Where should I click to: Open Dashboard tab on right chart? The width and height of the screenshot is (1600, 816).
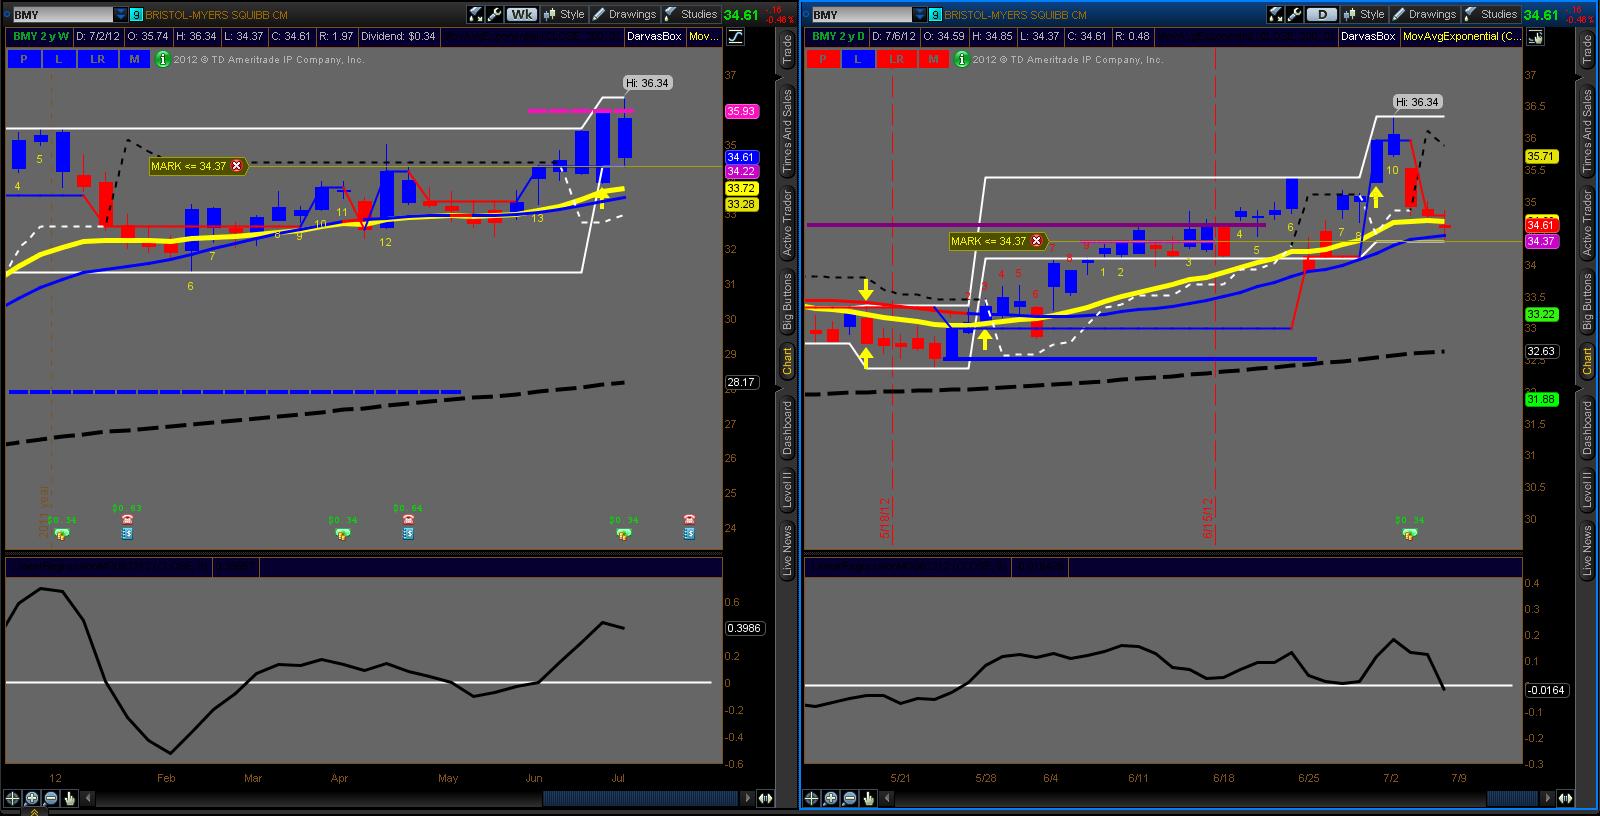pyautogui.click(x=1587, y=427)
